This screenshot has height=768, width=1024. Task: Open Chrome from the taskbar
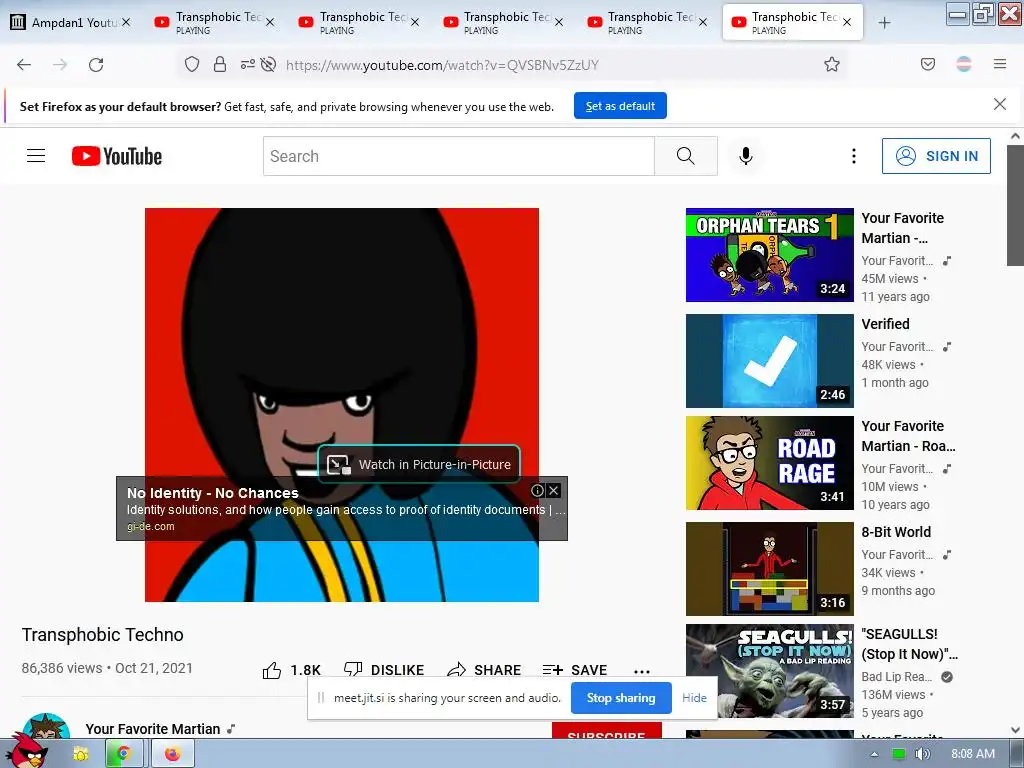123,754
